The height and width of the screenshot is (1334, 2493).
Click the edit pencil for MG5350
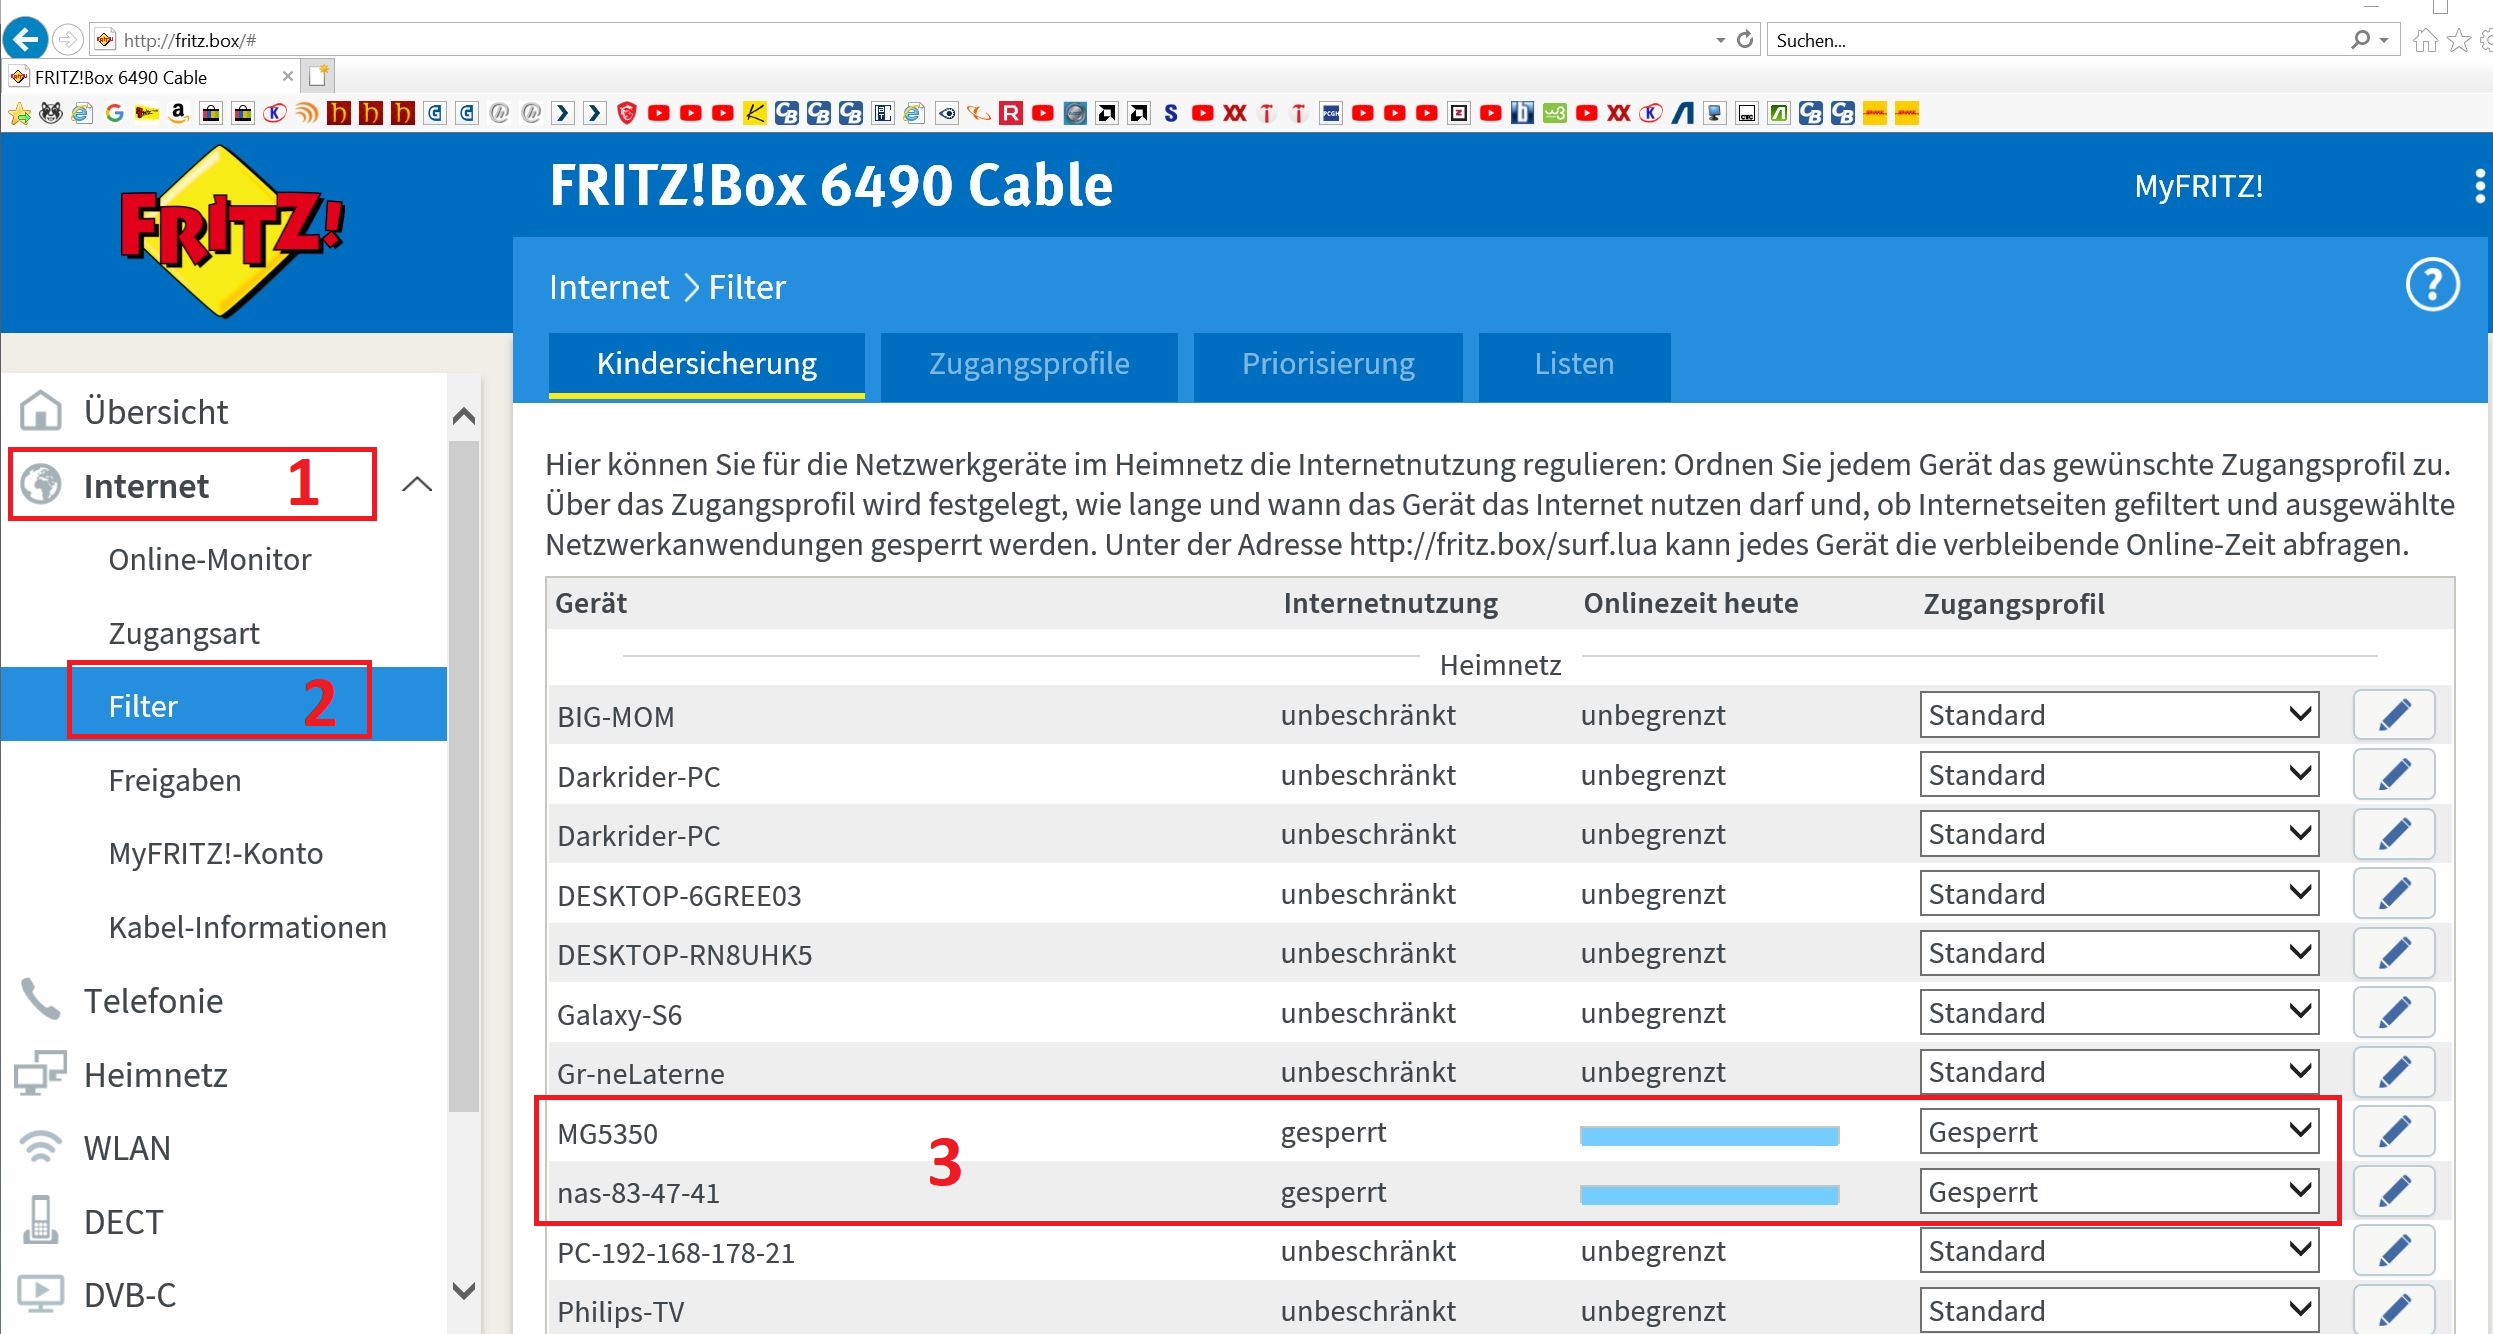[x=2393, y=1132]
